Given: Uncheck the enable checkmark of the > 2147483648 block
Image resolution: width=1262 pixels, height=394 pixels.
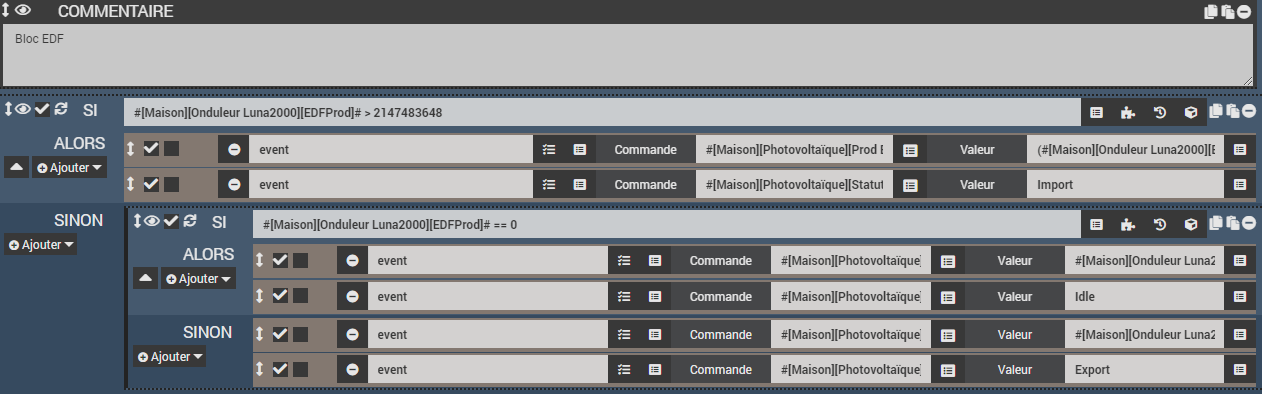Looking at the screenshot, I should [x=42, y=109].
